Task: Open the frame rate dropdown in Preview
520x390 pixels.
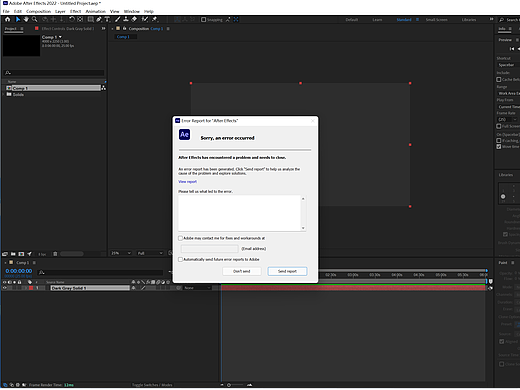Action: pyautogui.click(x=507, y=119)
